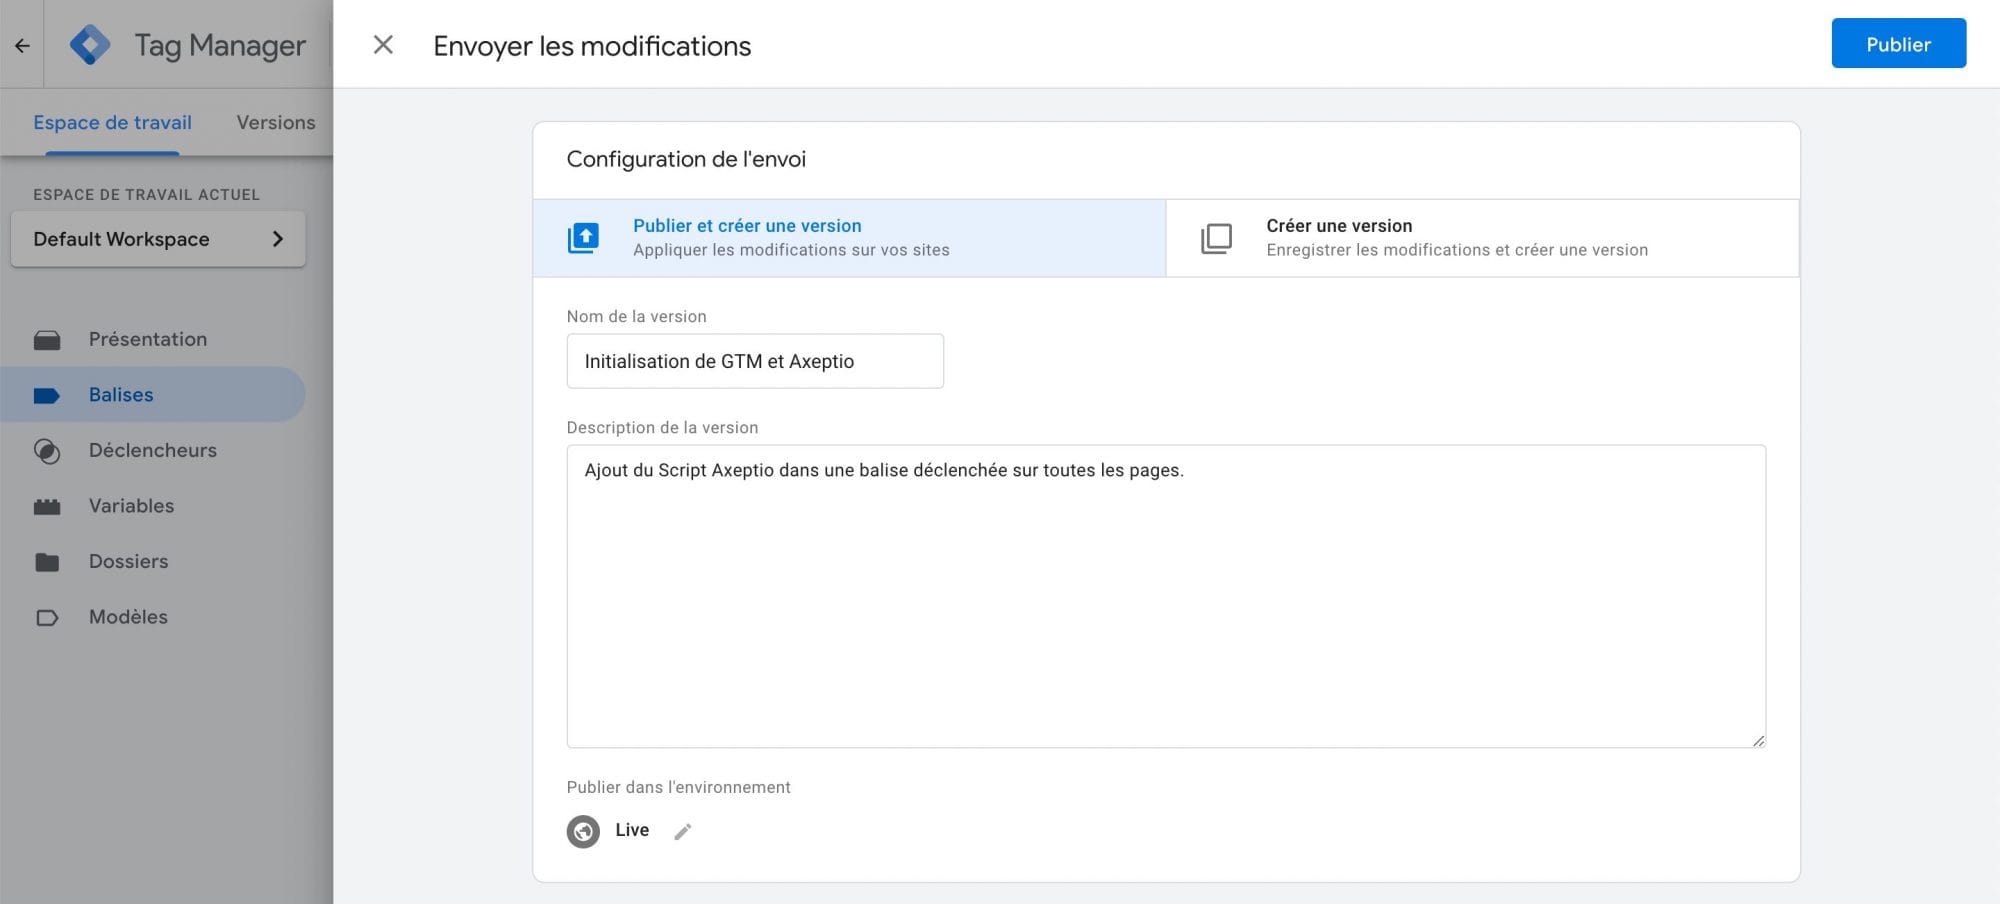Expand the Default Workspace chevron

(278, 239)
